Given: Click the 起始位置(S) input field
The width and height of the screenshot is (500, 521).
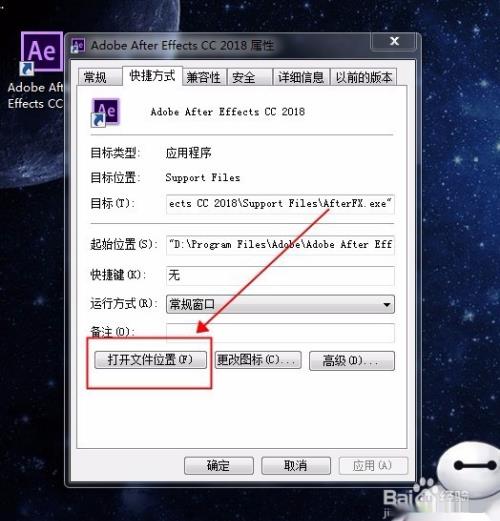Looking at the screenshot, I should tap(280, 245).
